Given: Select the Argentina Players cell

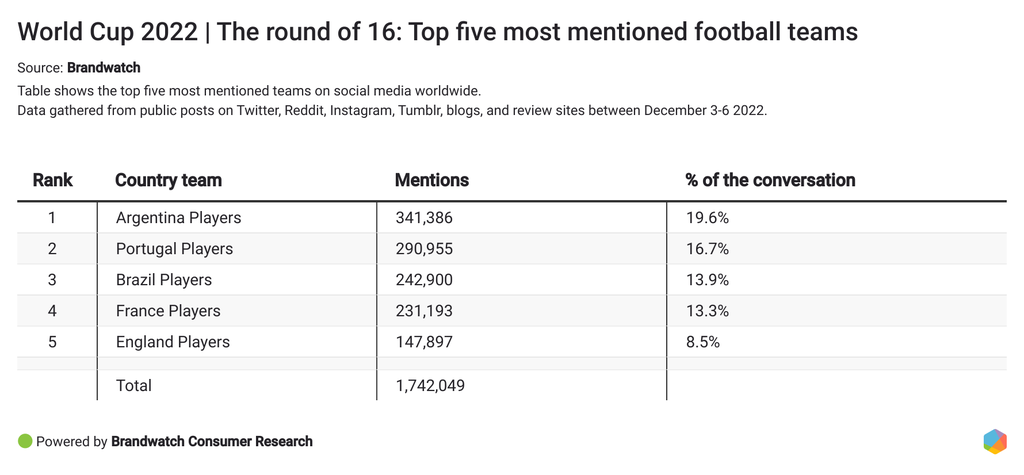Looking at the screenshot, I should pyautogui.click(x=178, y=218).
